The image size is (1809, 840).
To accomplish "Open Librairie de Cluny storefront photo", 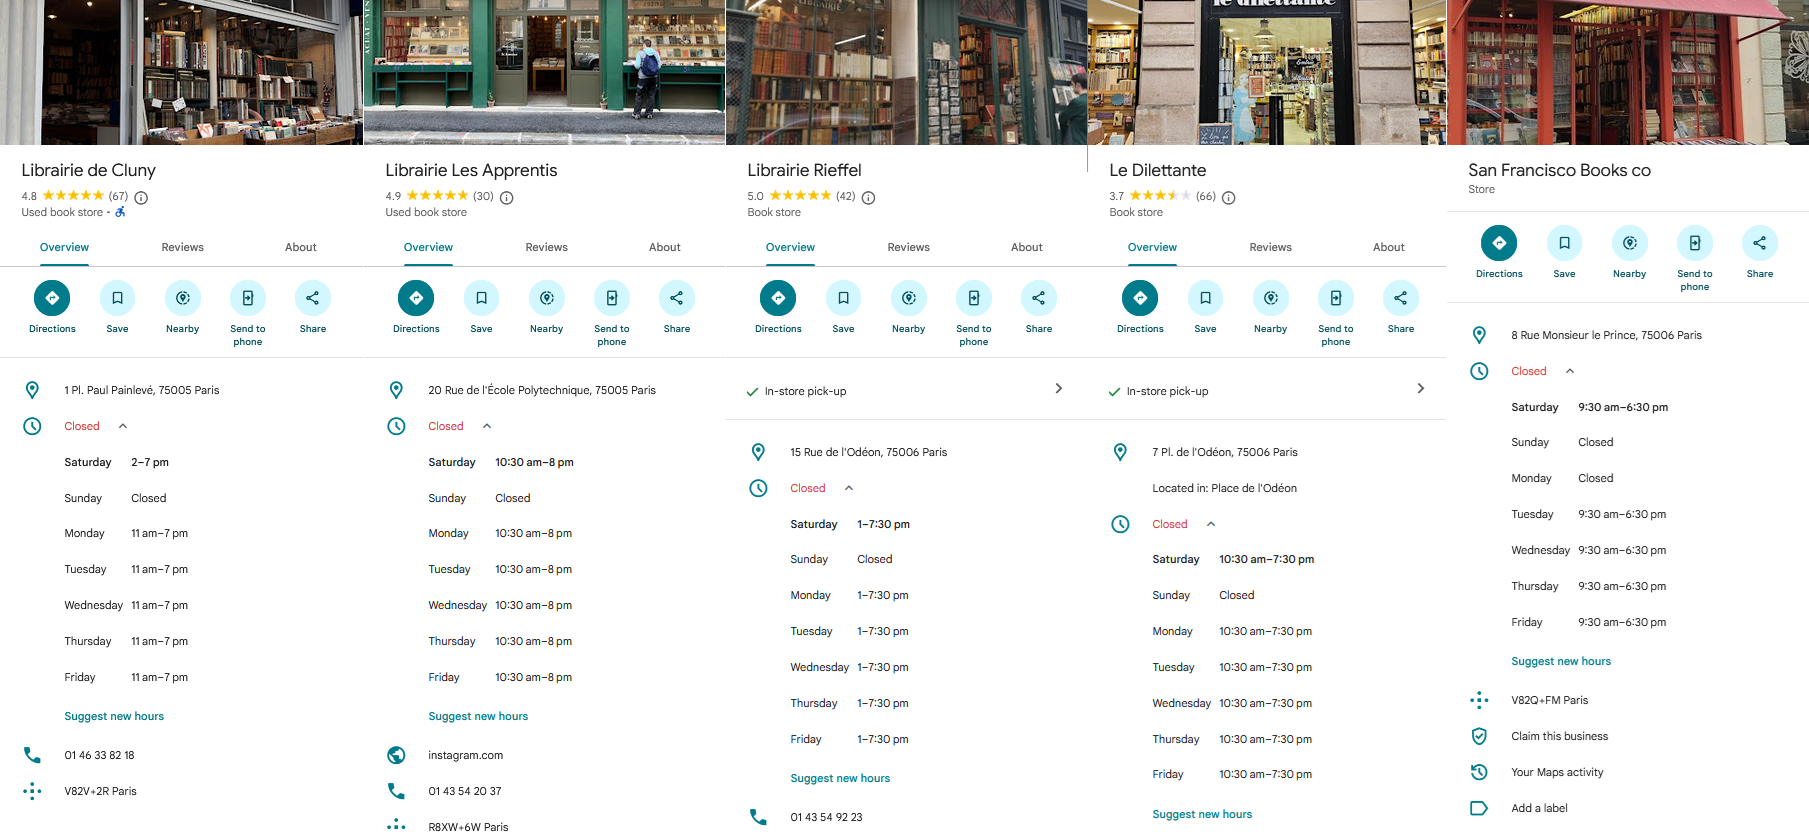I will 181,72.
